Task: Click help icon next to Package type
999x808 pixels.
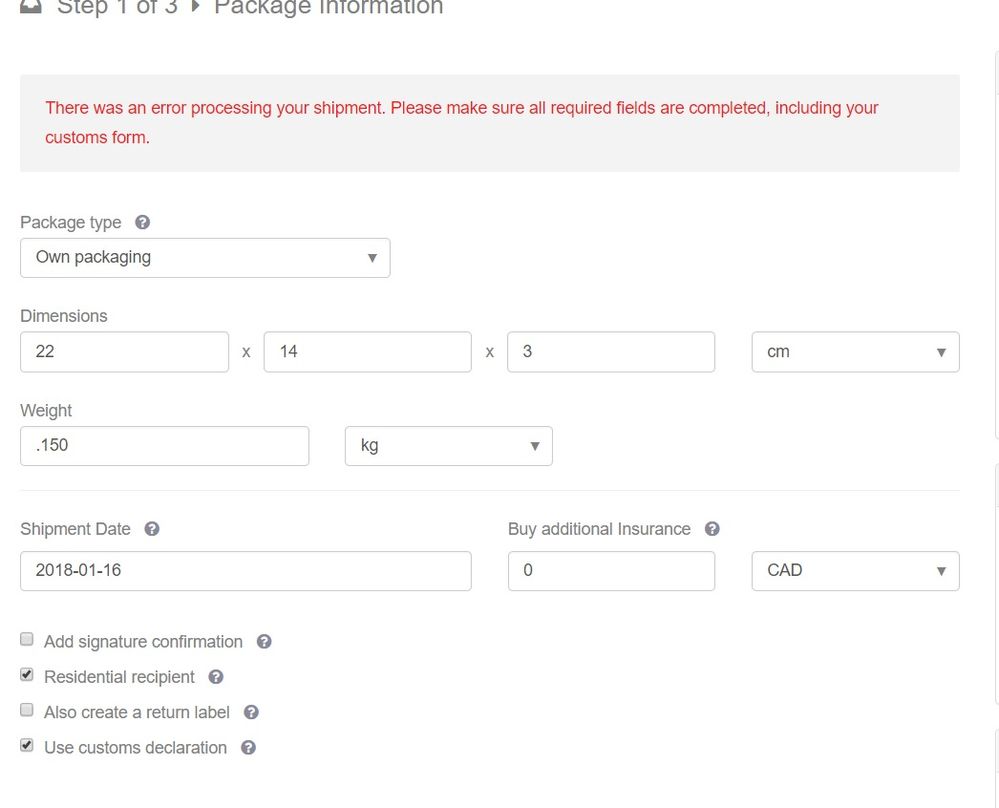Action: pos(142,222)
